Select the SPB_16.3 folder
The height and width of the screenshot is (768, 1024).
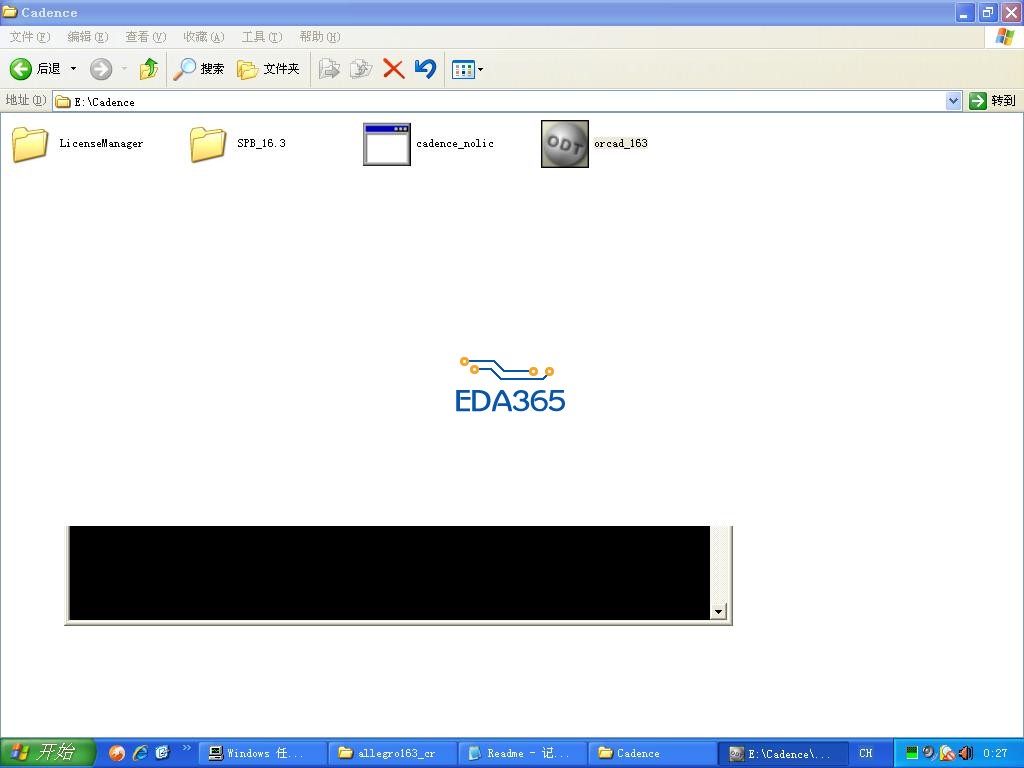(238, 144)
